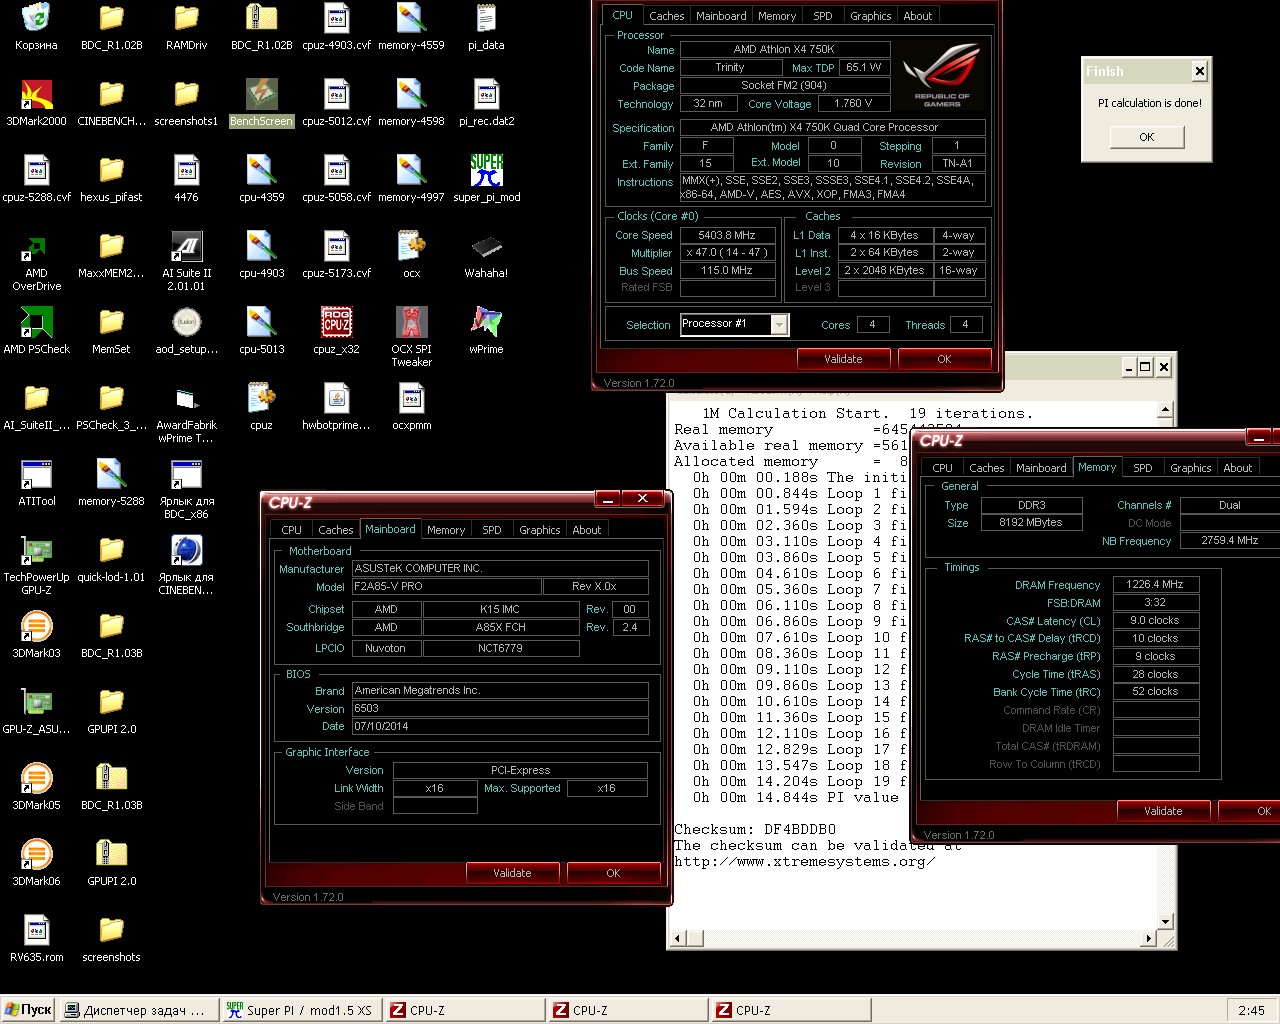Click OK in the Finish dialog

[x=1147, y=137]
